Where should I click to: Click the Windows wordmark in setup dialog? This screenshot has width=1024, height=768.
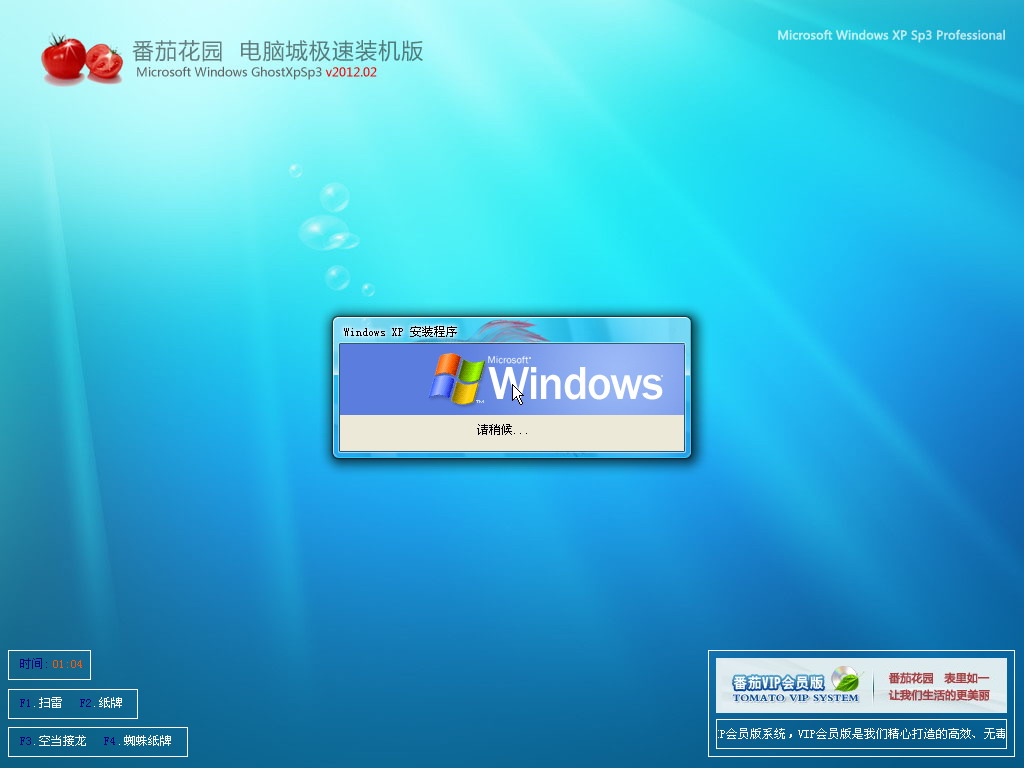pyautogui.click(x=575, y=383)
